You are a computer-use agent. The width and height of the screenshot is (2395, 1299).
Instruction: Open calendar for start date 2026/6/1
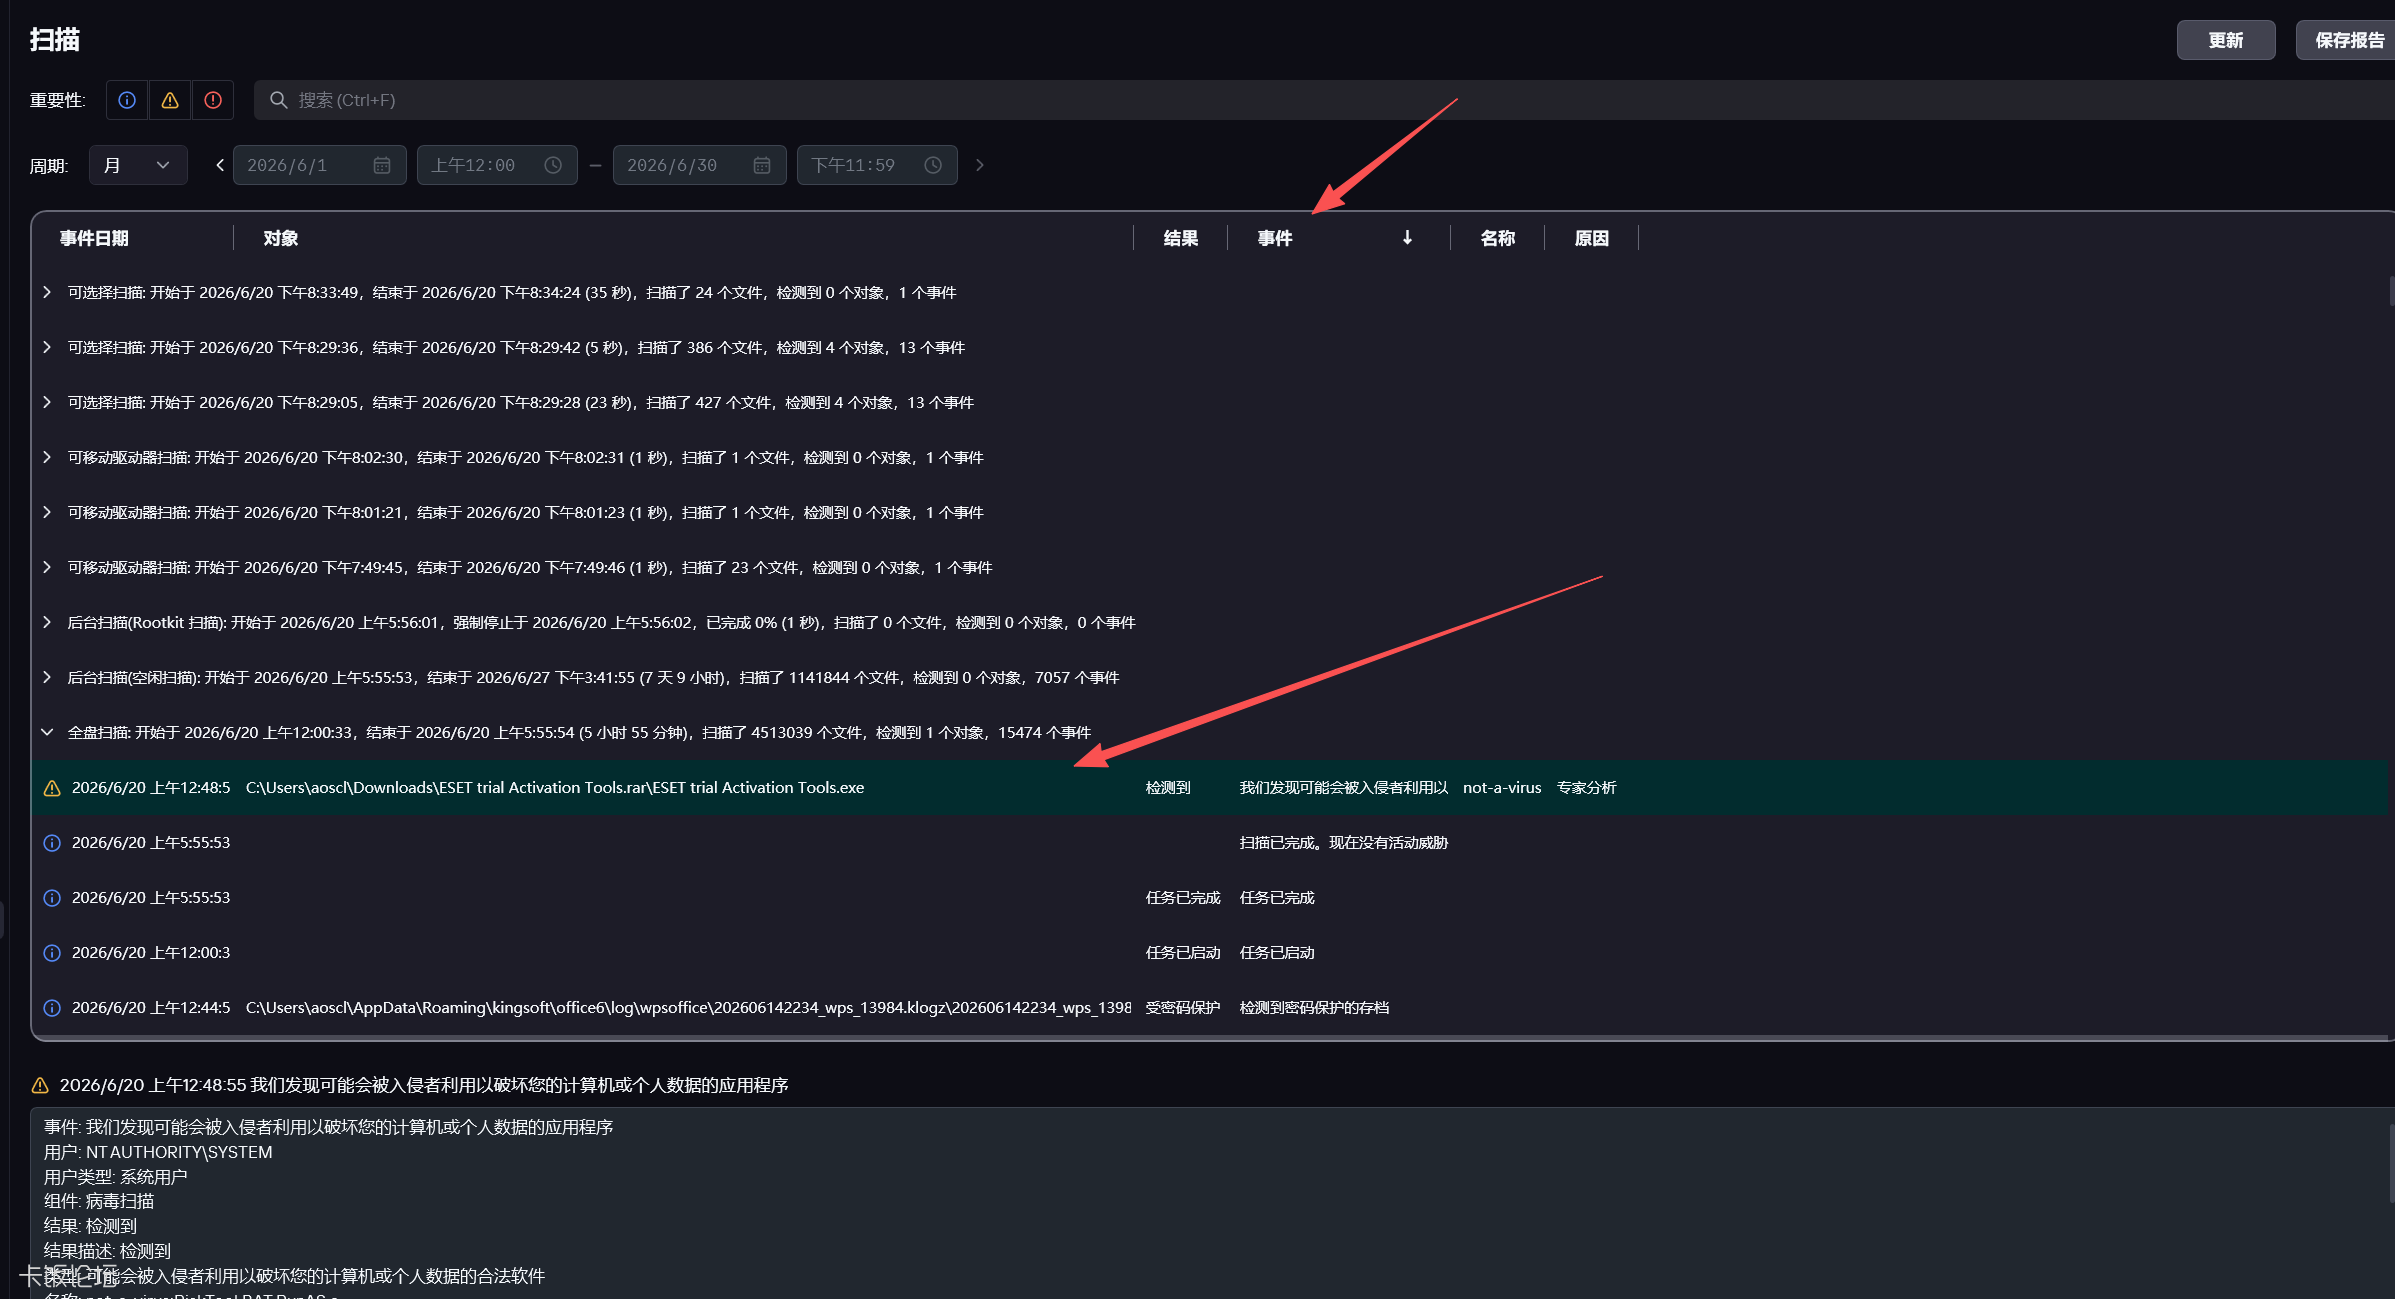[382, 165]
